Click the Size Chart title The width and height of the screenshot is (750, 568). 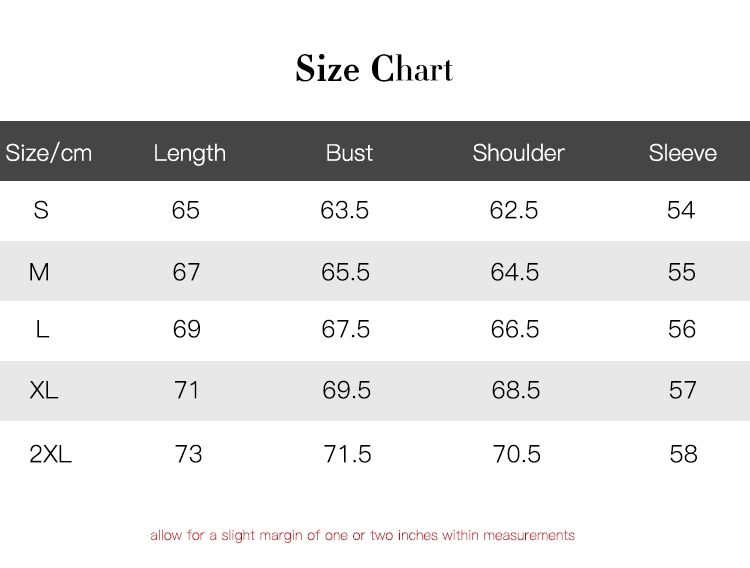[374, 69]
